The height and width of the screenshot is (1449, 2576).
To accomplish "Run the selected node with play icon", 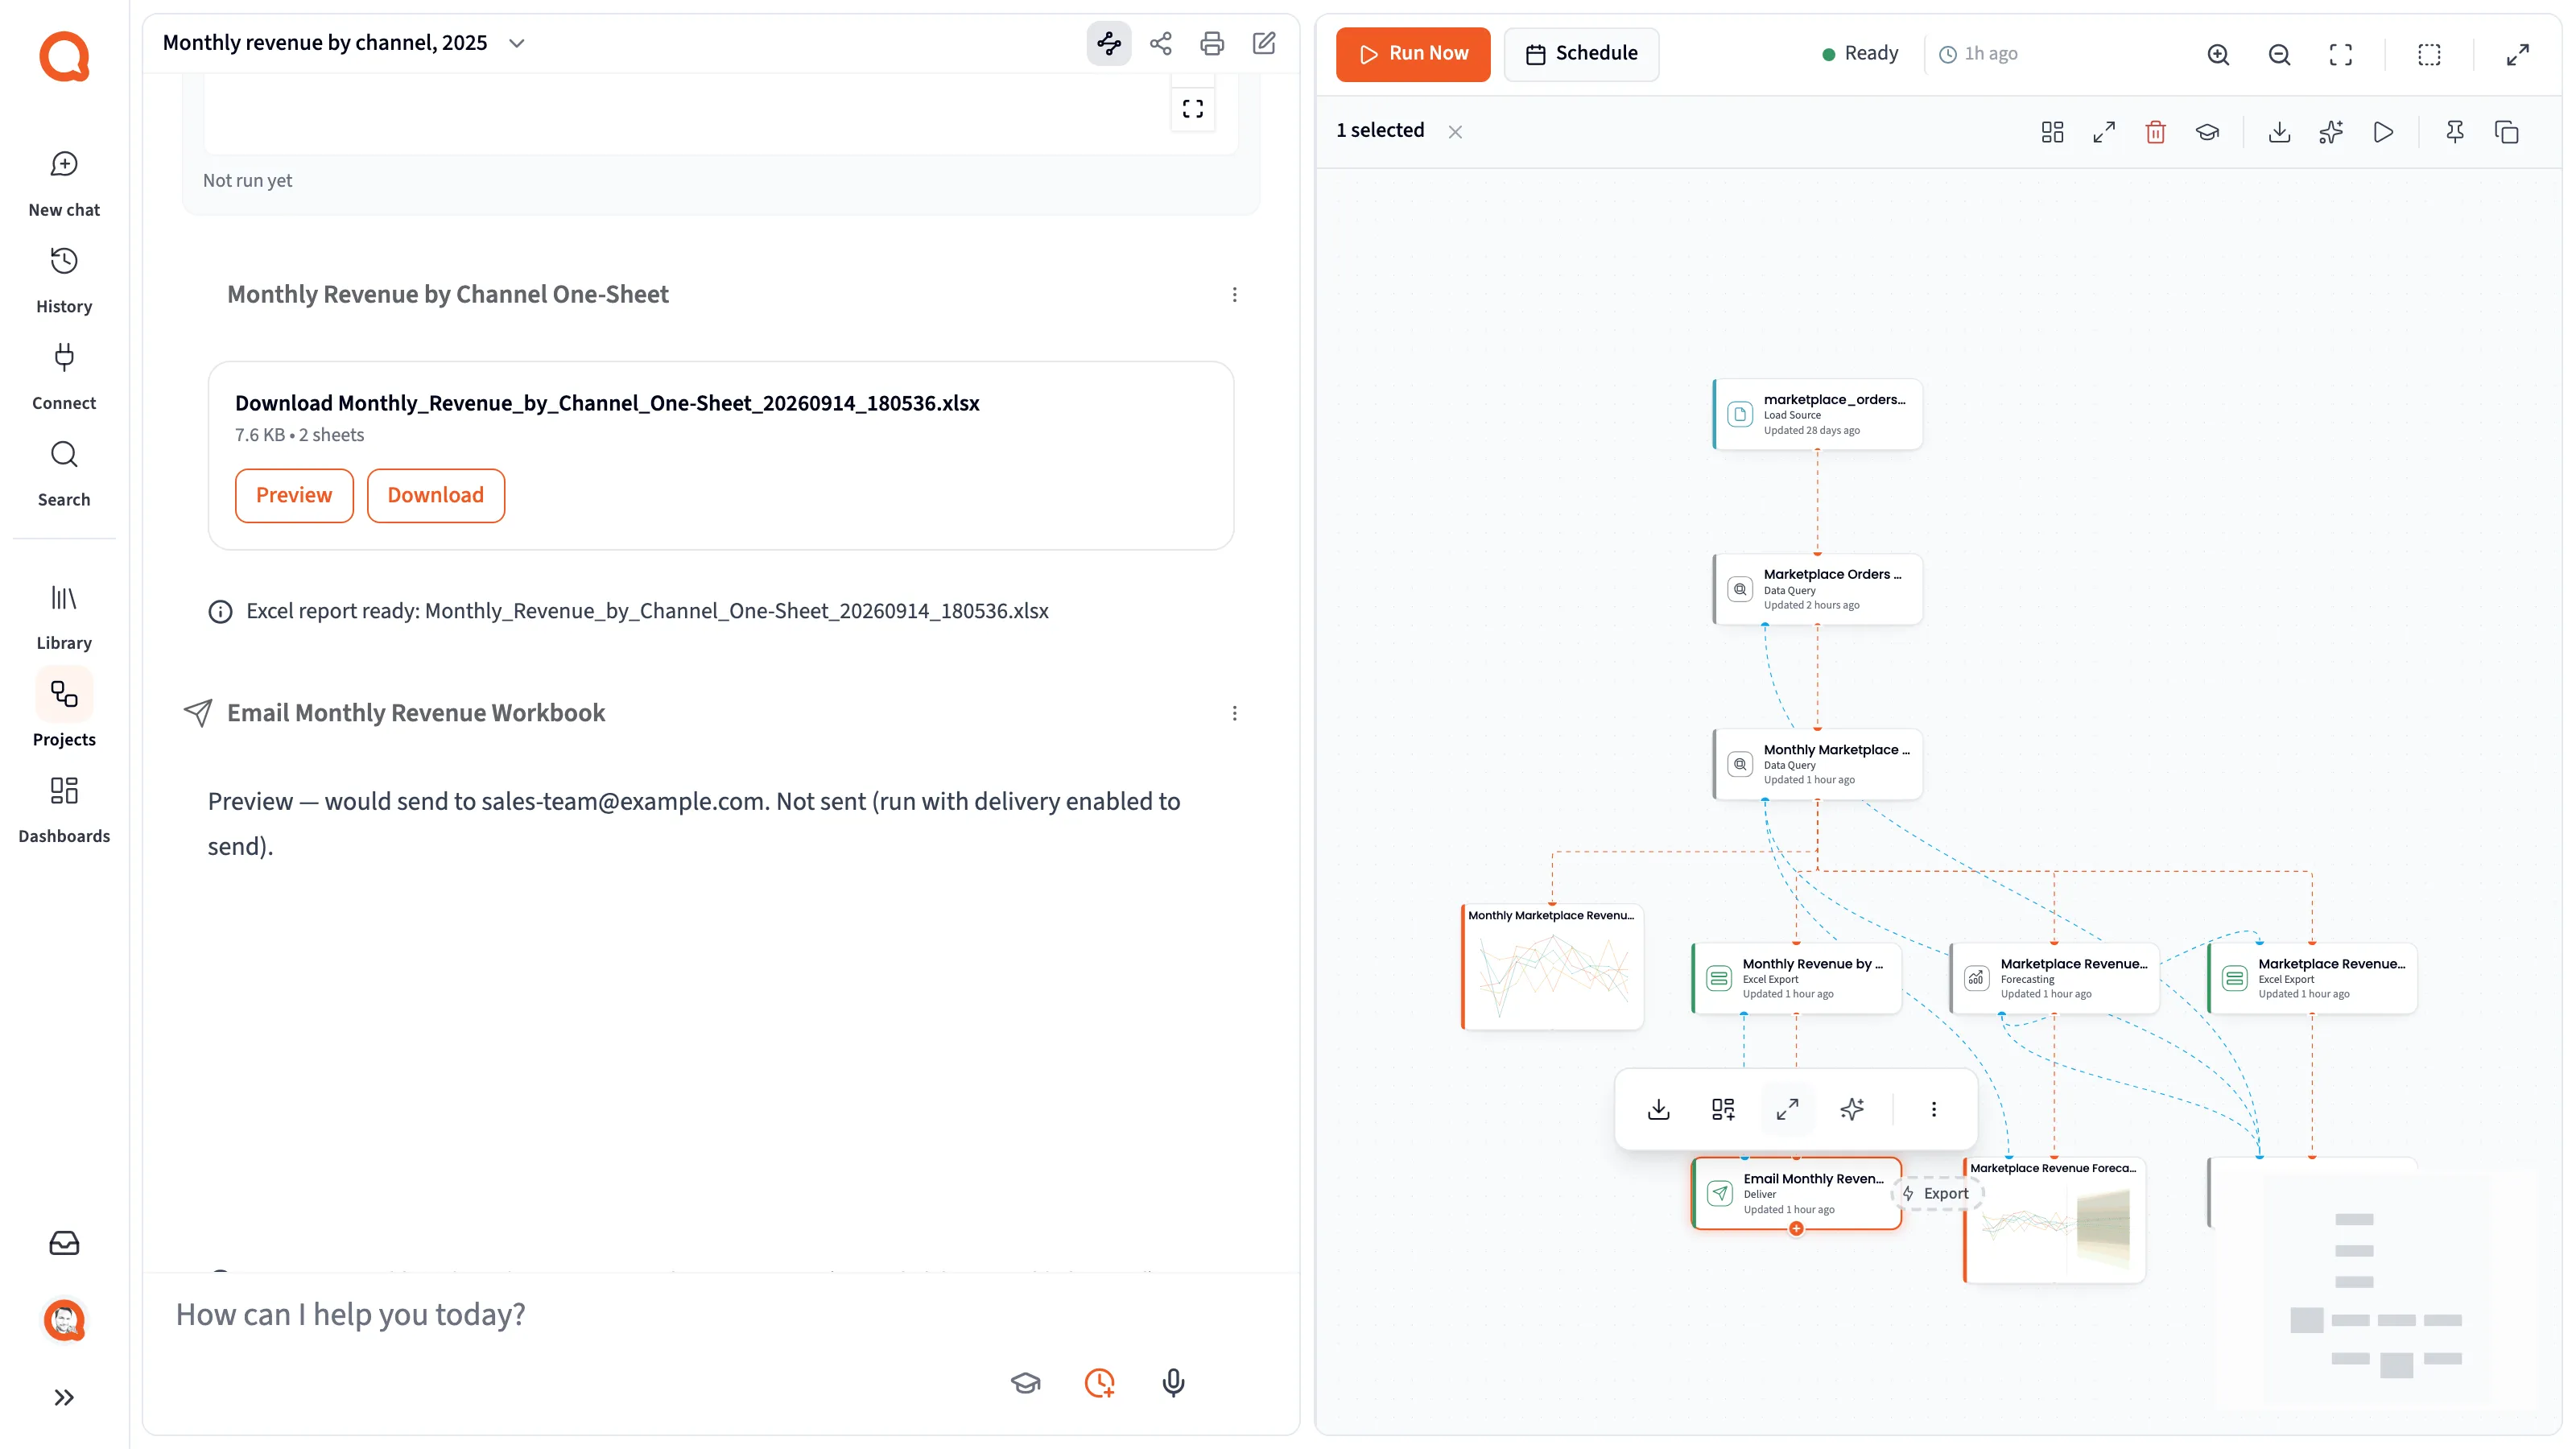I will [x=2383, y=132].
